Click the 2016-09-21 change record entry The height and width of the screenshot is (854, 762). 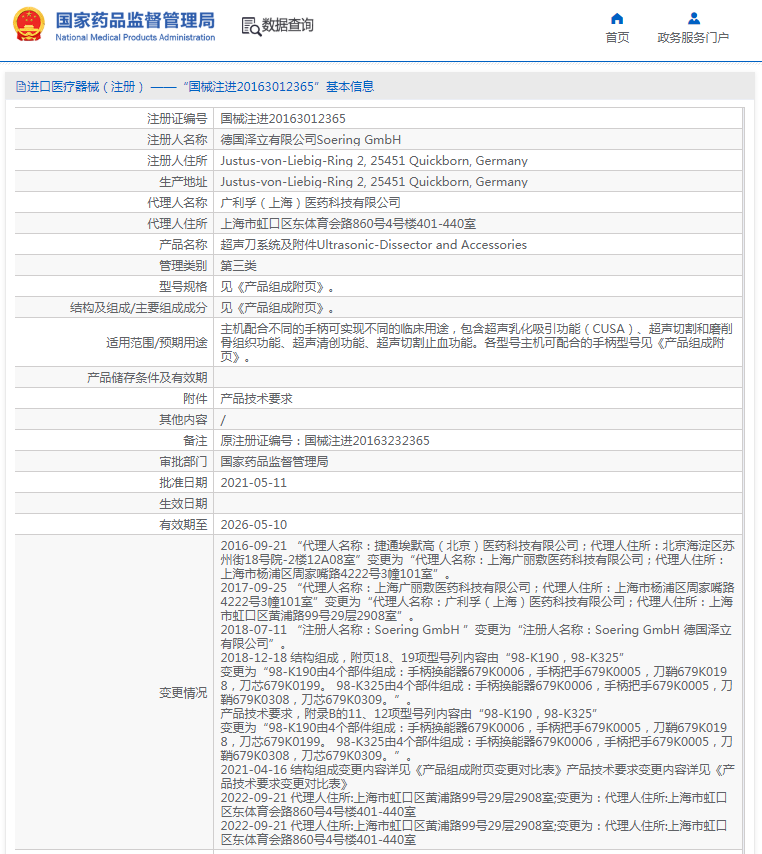pos(477,559)
